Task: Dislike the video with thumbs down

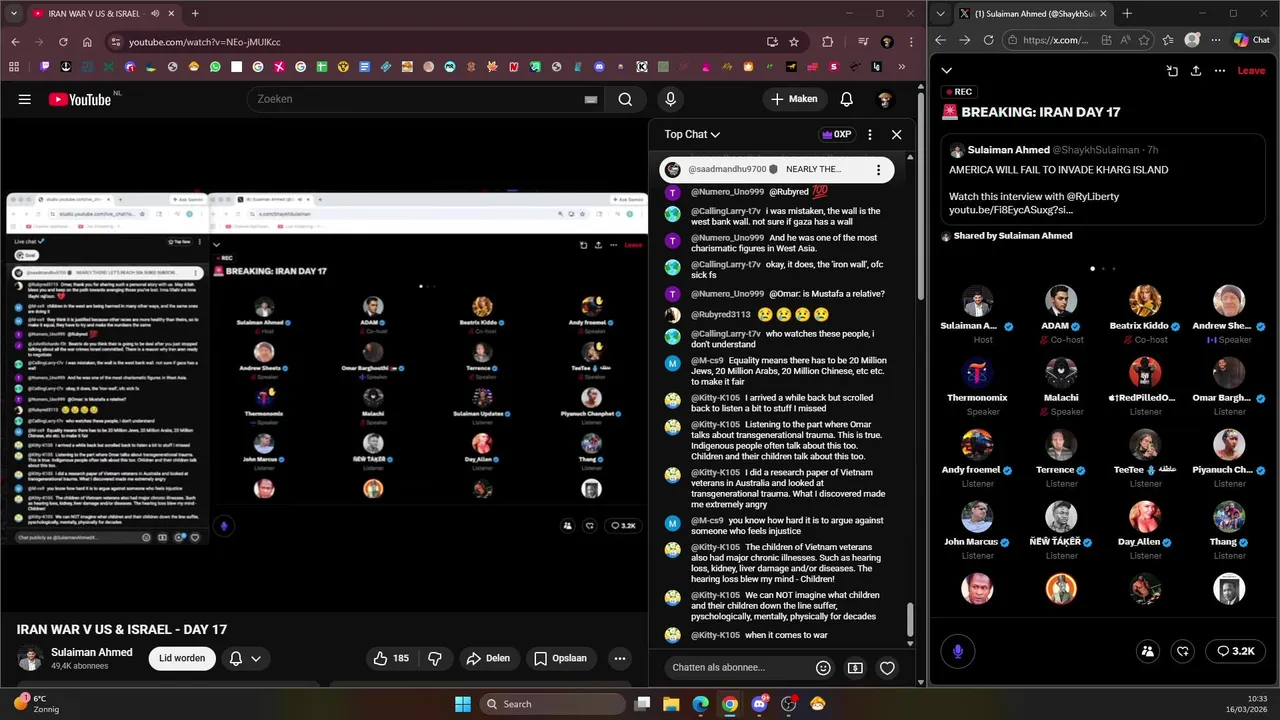Action: click(x=434, y=658)
